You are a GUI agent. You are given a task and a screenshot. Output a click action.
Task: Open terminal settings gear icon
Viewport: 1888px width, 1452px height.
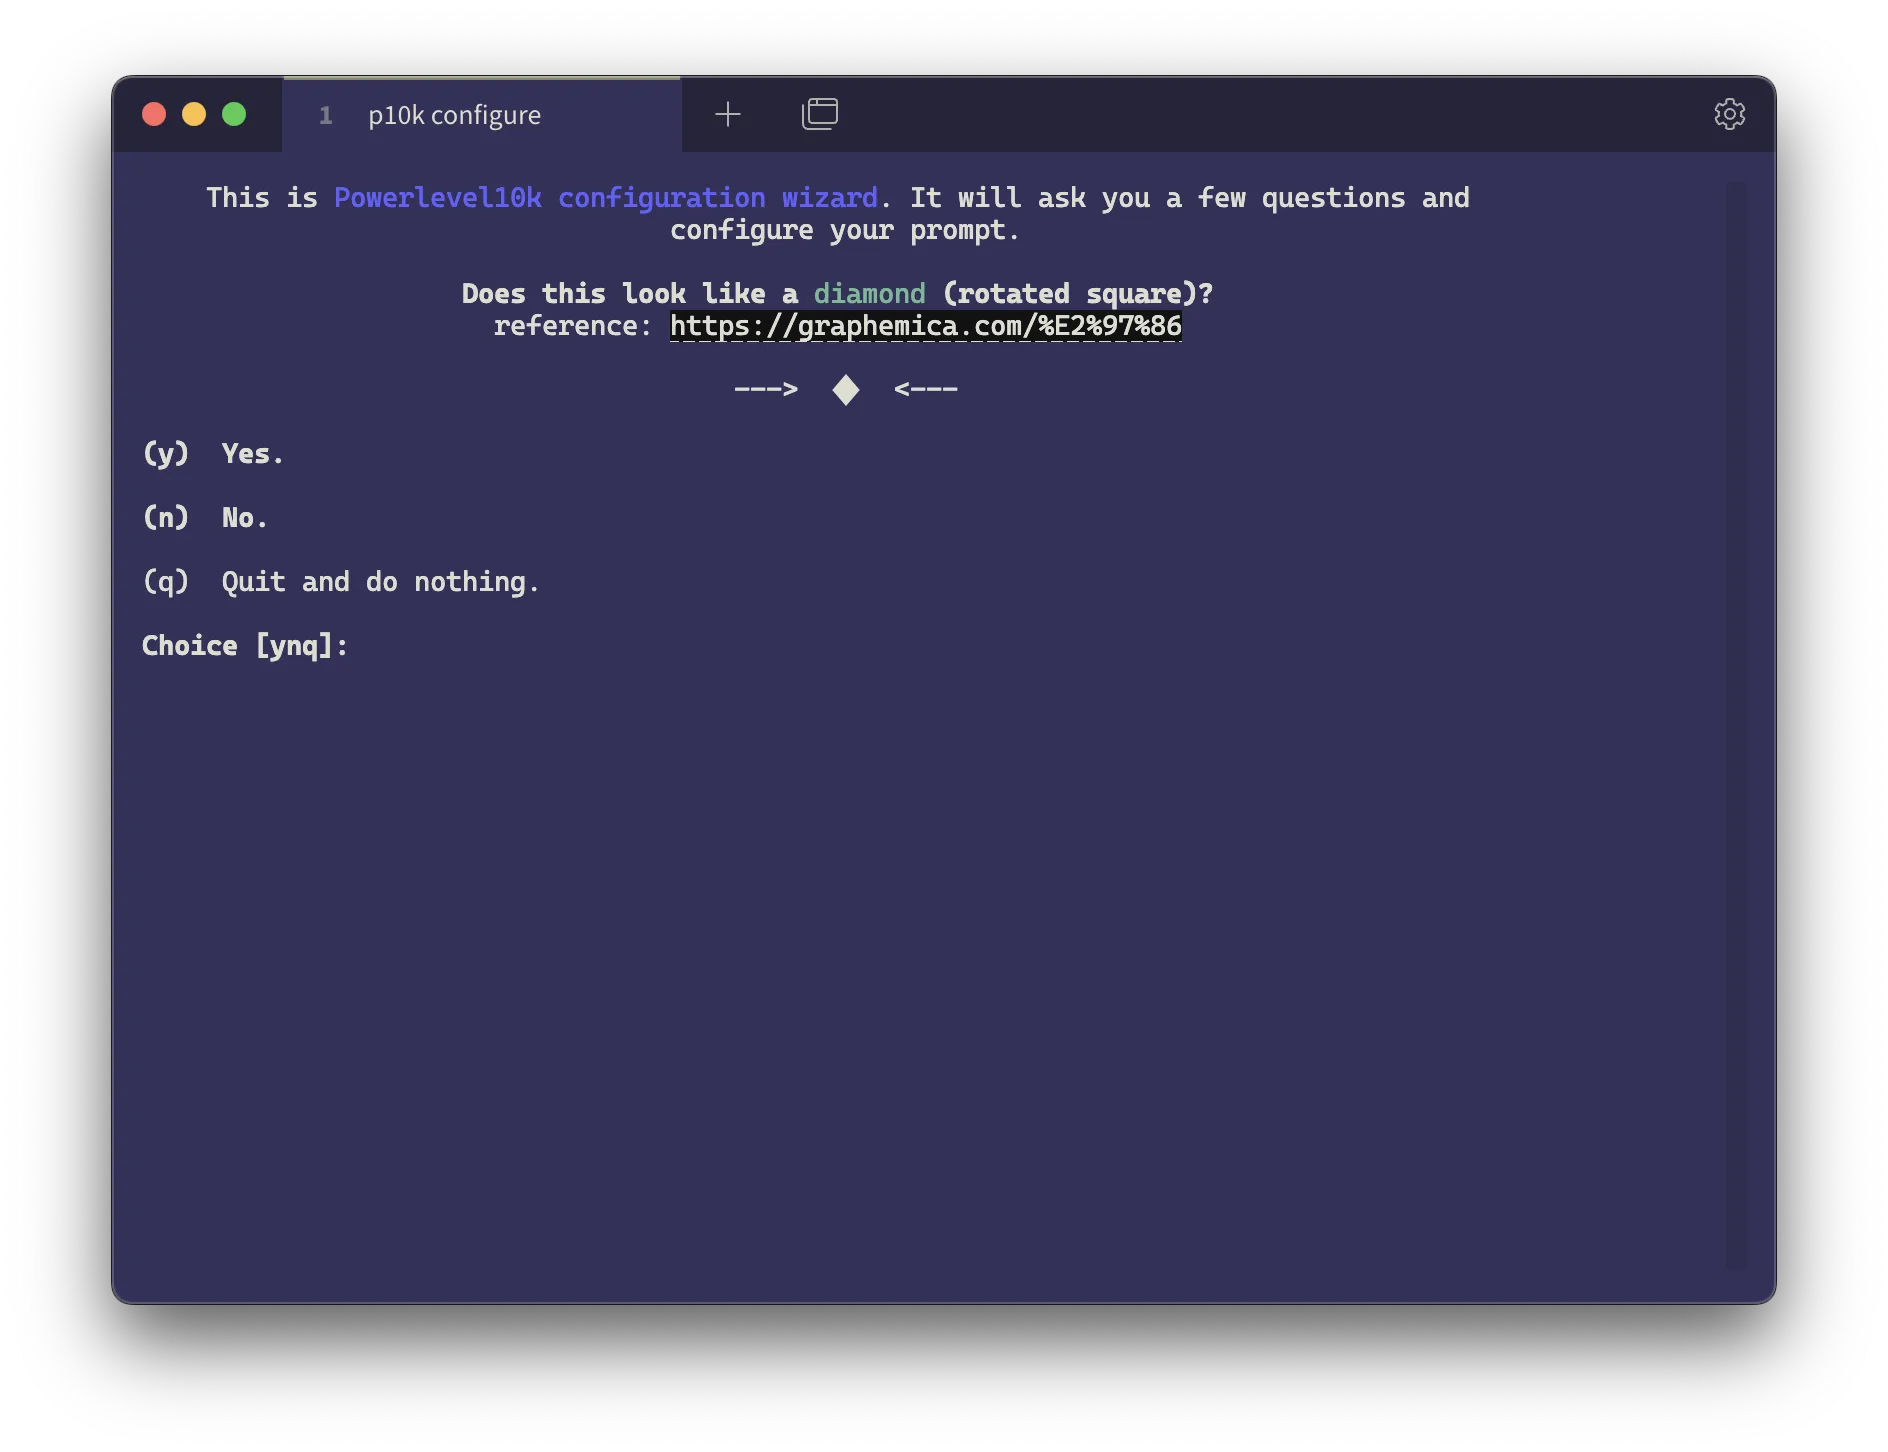(x=1729, y=114)
